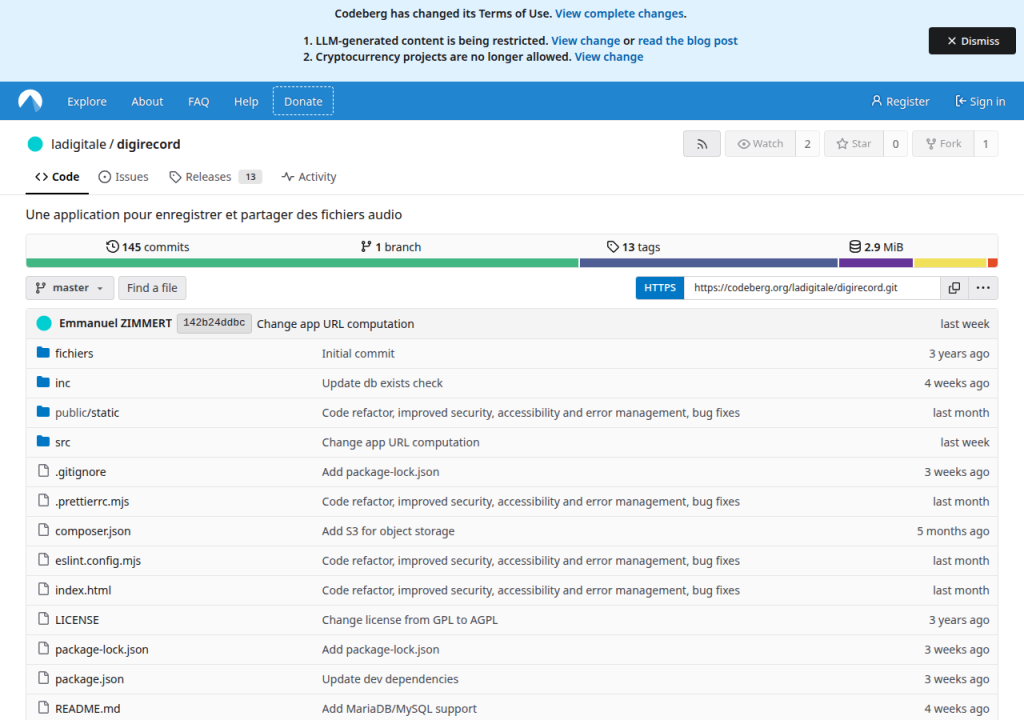Fork the digirecord repository
This screenshot has width=1024, height=720.
click(943, 144)
